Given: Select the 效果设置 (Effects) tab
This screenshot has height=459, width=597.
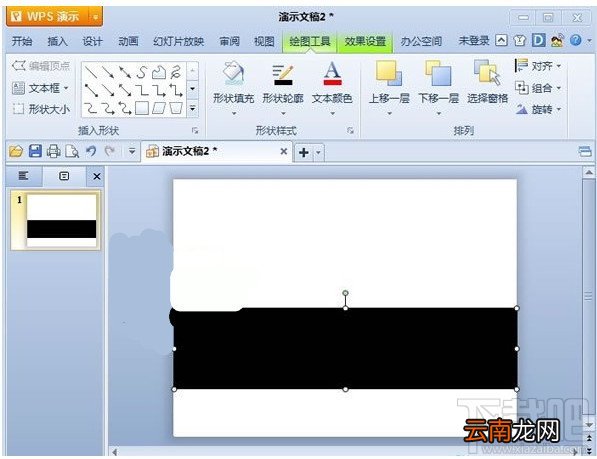Looking at the screenshot, I should (x=365, y=41).
